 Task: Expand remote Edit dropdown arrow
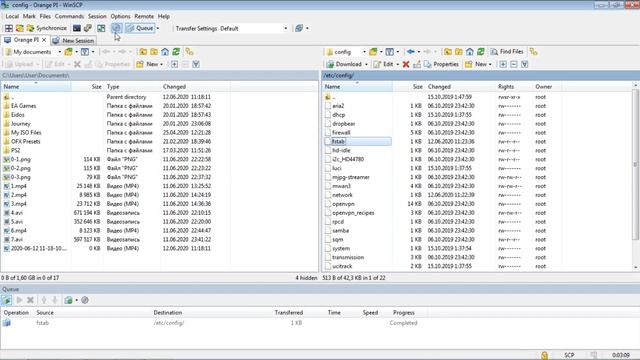point(398,64)
